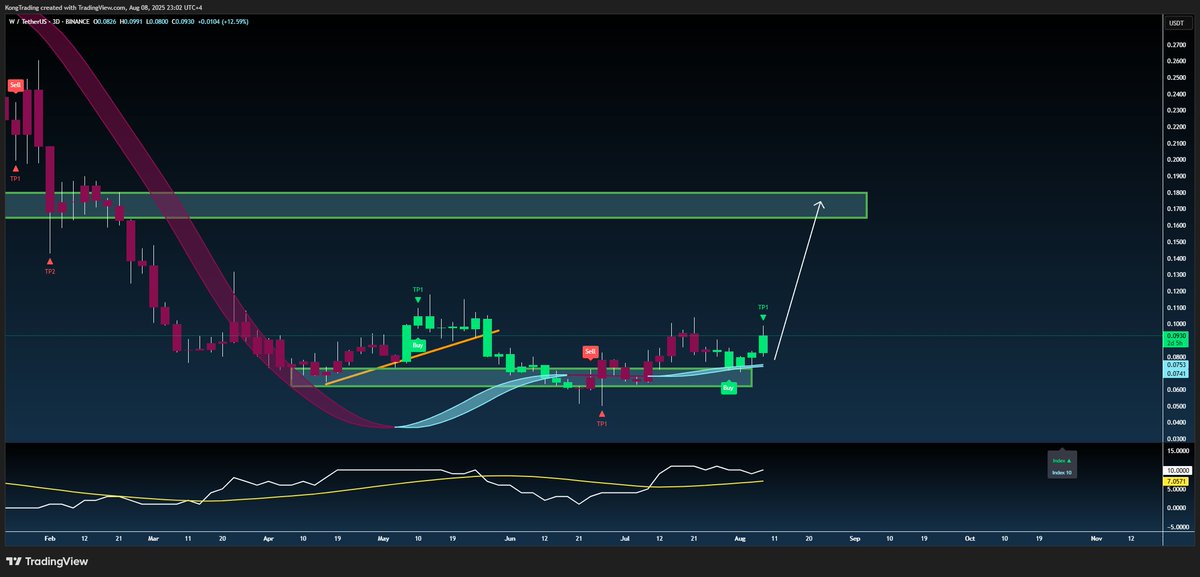Click the 0.0300 price scale level
The height and width of the screenshot is (577, 1200).
1176,439
